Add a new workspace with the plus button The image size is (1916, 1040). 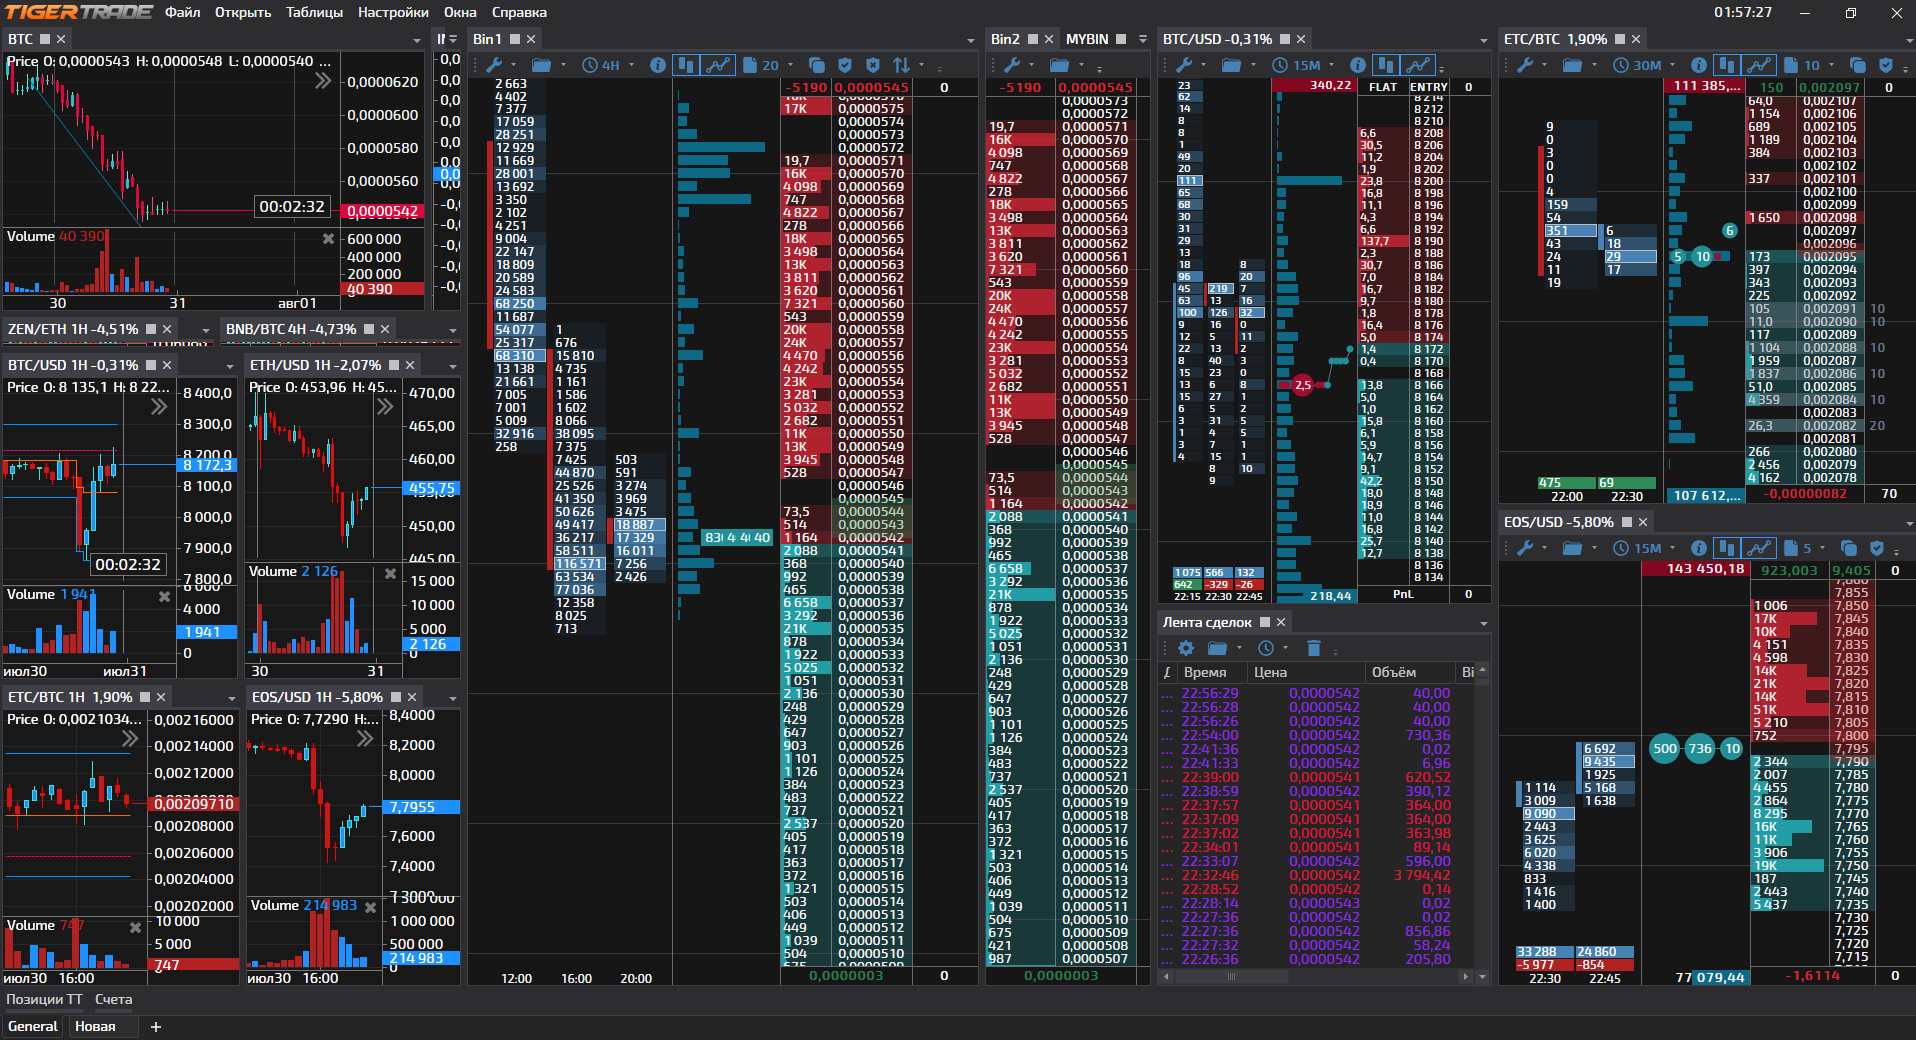click(156, 1026)
